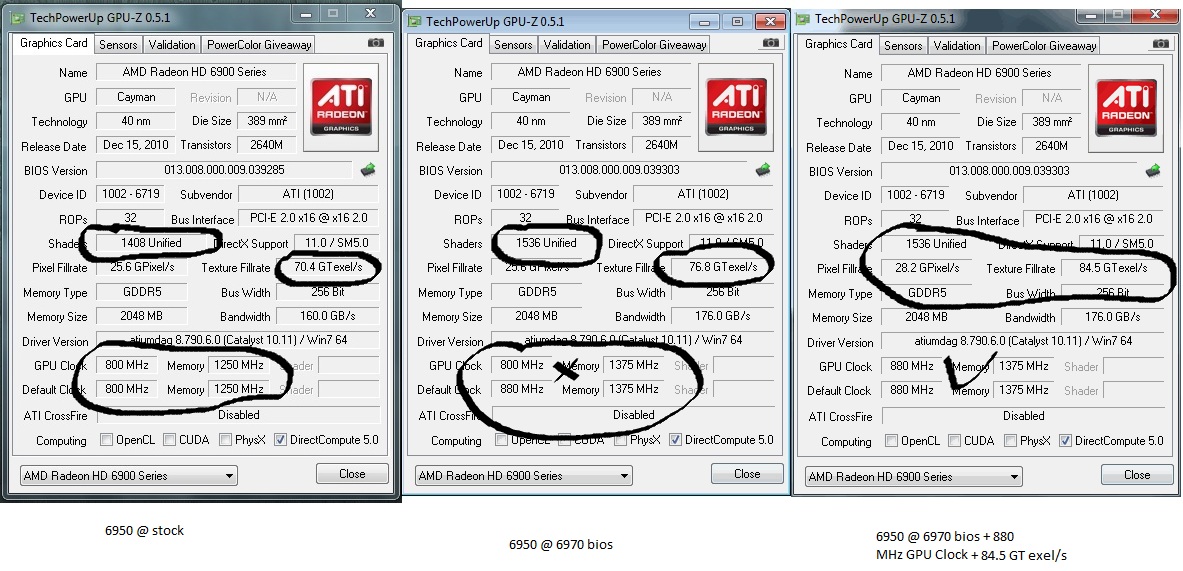Click 880 MHz GPU clock in right window

[x=911, y=366]
